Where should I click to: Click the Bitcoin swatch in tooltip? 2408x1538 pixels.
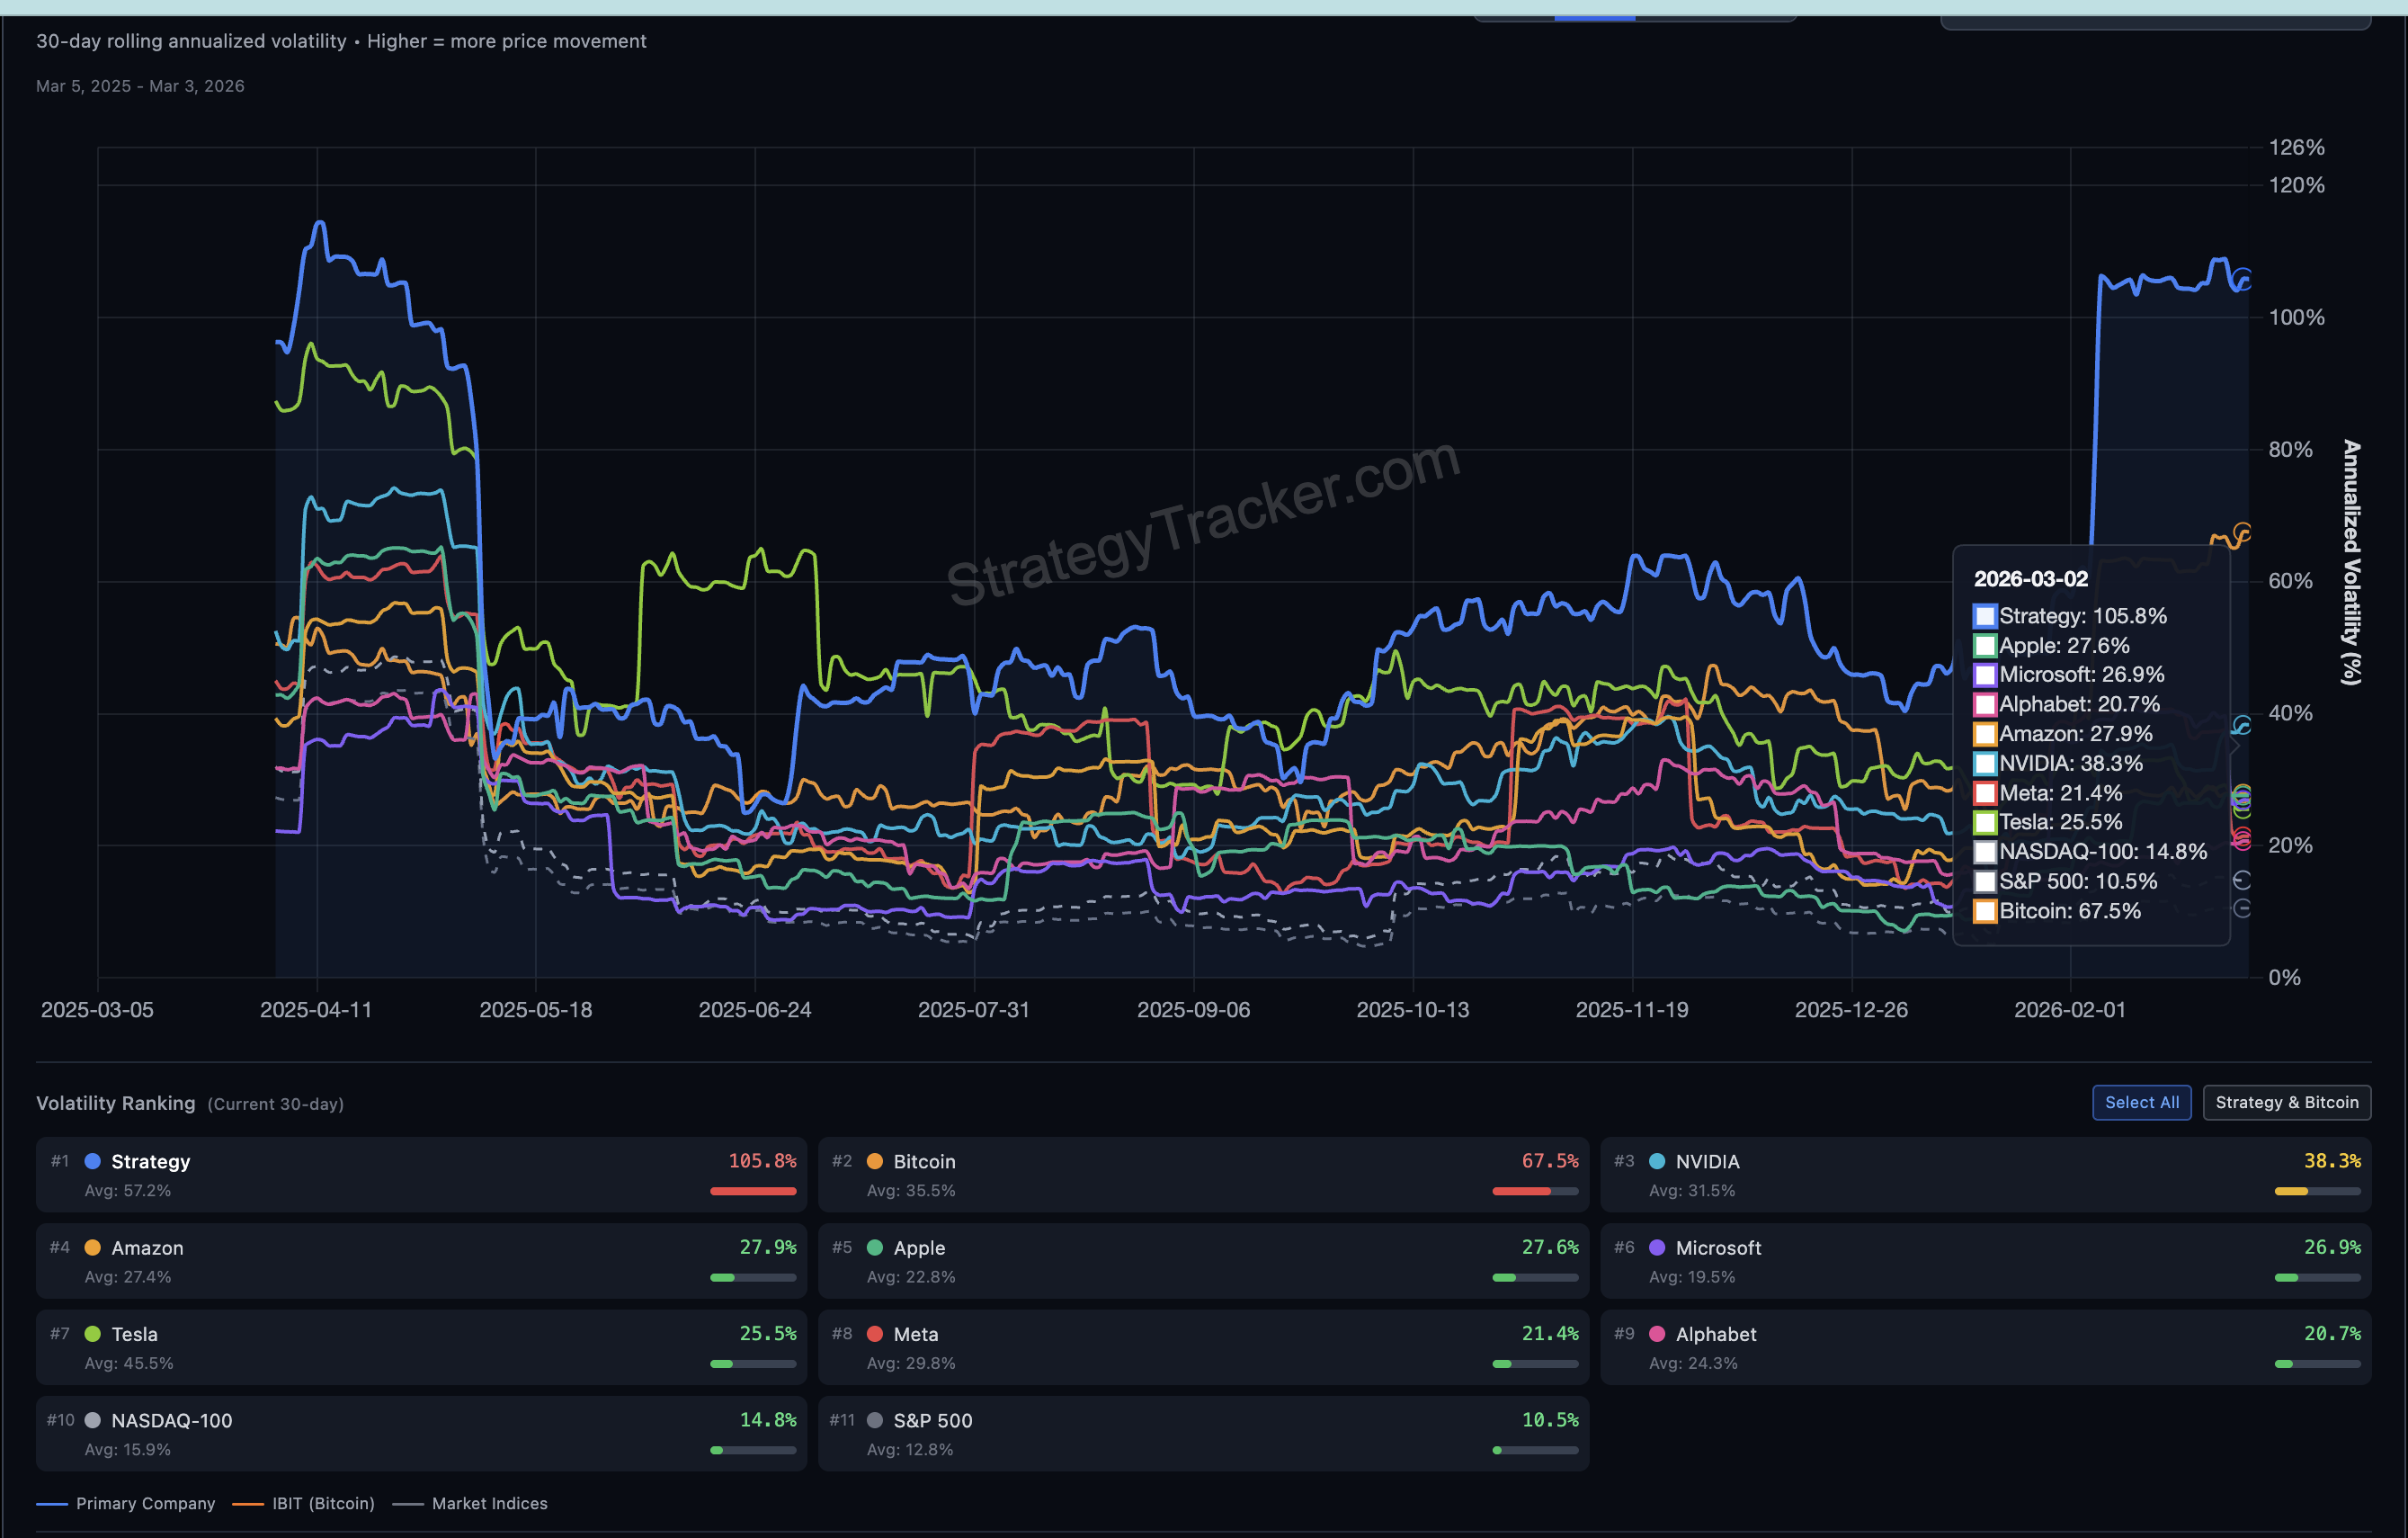coord(1985,911)
